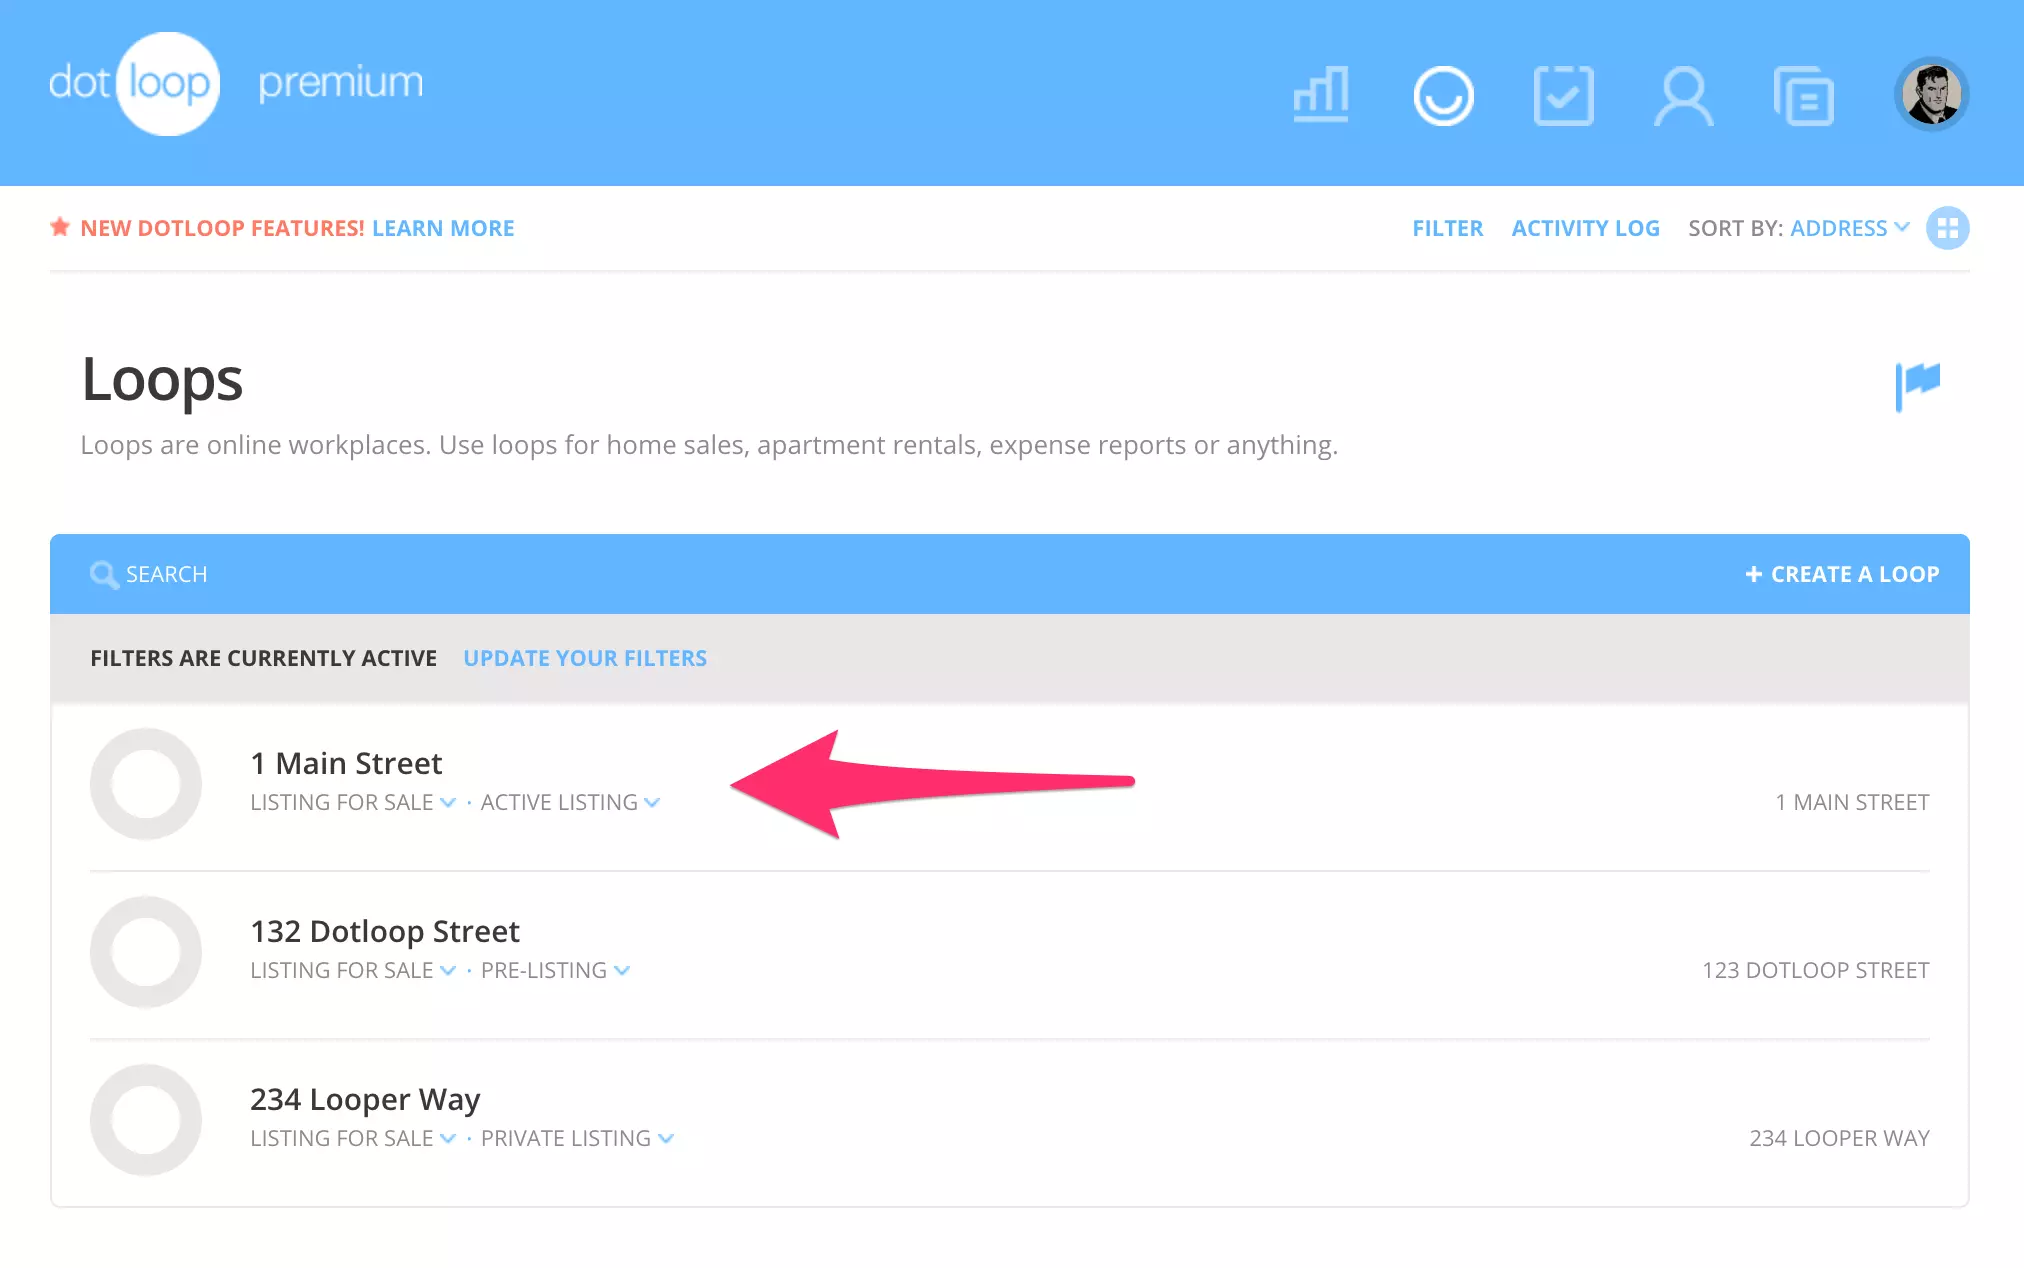
Task: Open the Activity Log
Action: click(x=1585, y=228)
